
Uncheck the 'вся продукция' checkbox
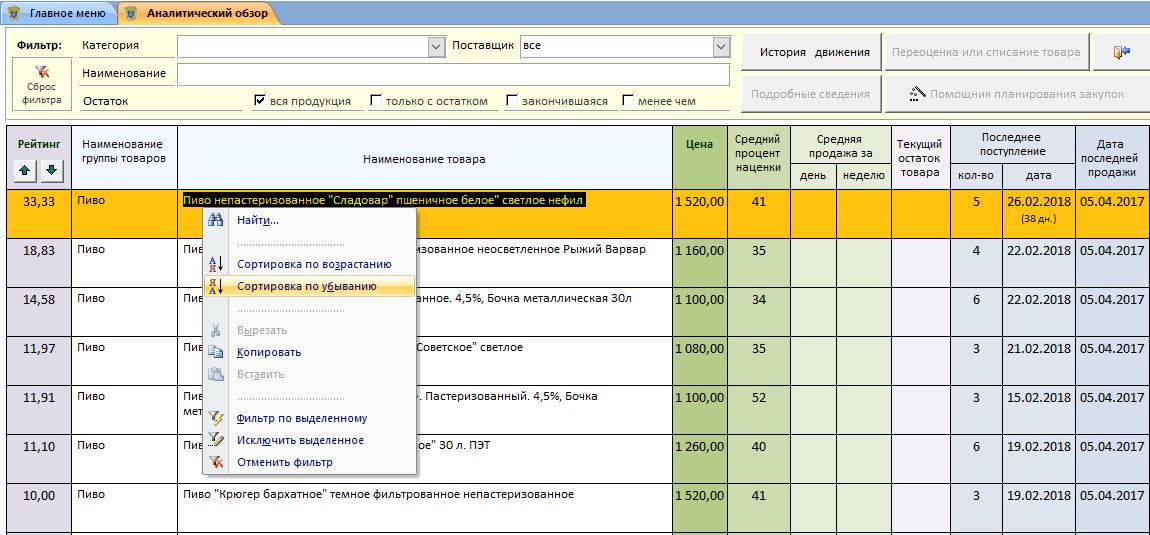(x=260, y=100)
